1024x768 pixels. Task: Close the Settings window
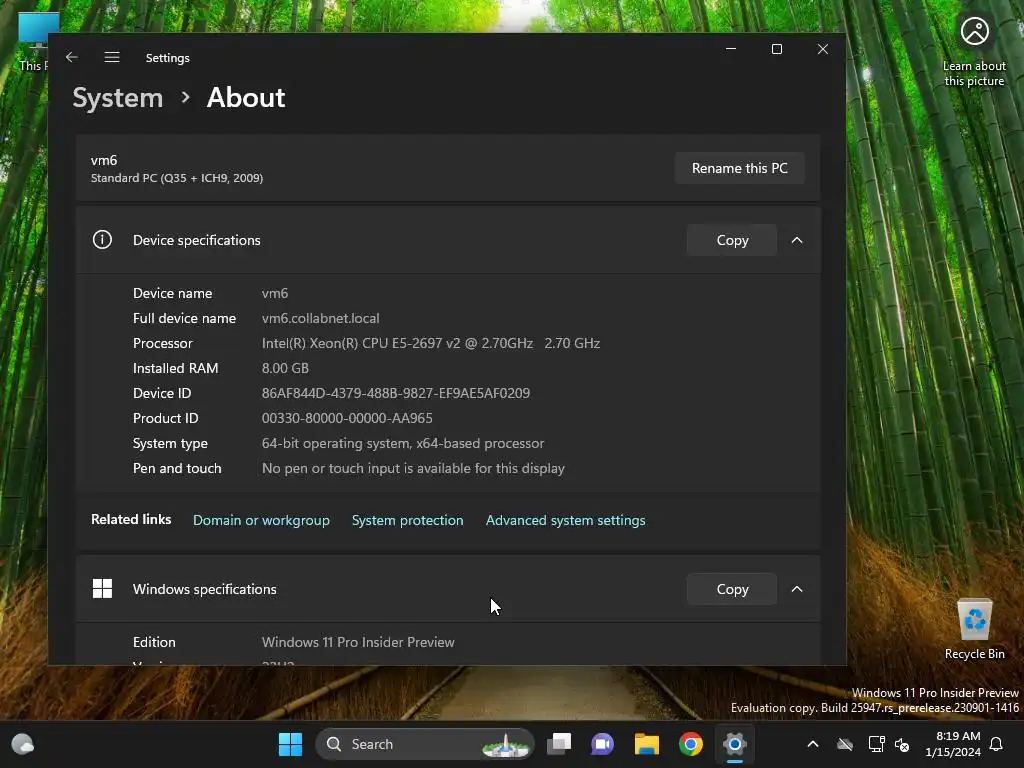[823, 49]
